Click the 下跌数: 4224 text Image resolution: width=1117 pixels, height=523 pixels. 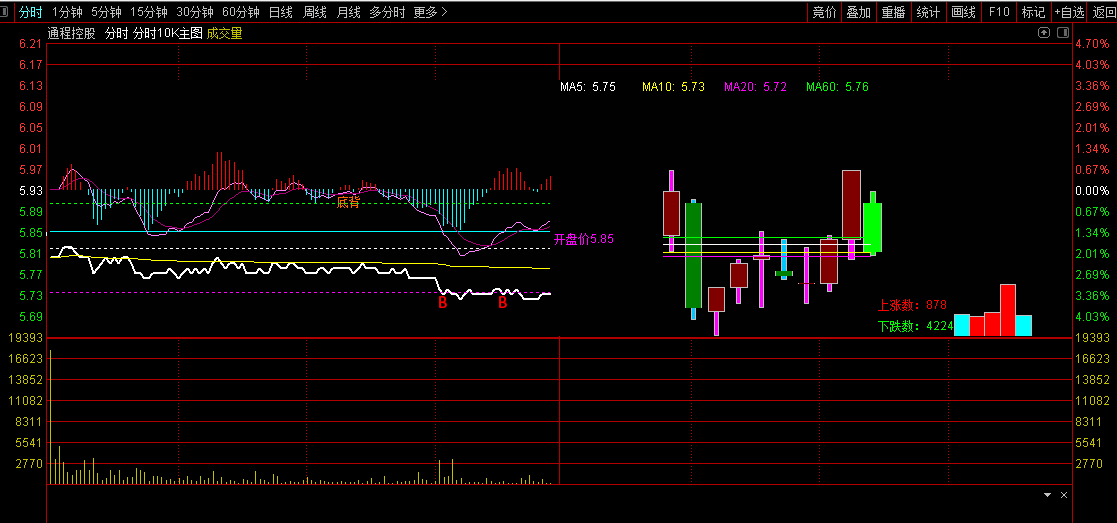[x=915, y=326]
